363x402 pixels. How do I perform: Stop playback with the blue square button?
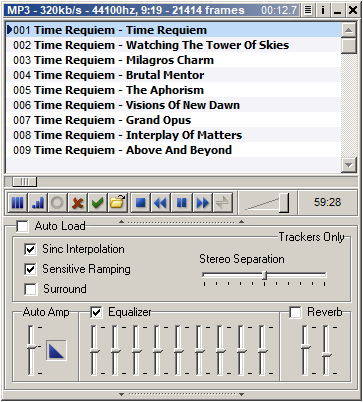141,203
